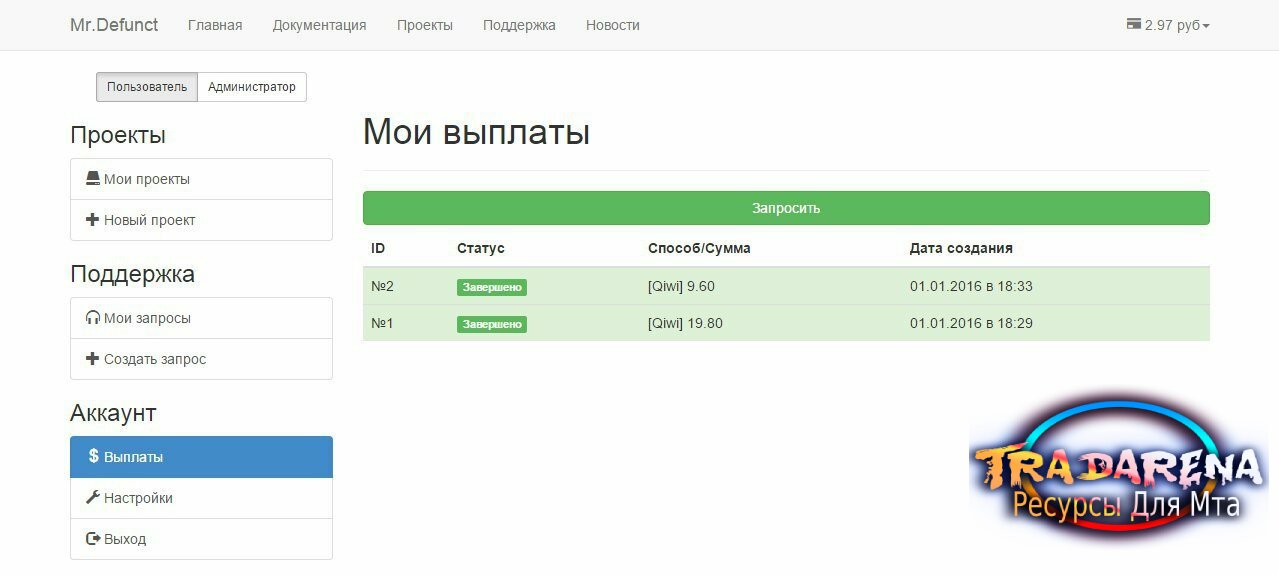The image size is (1279, 575).
Task: Open Настройки in the sidebar
Action: point(201,498)
